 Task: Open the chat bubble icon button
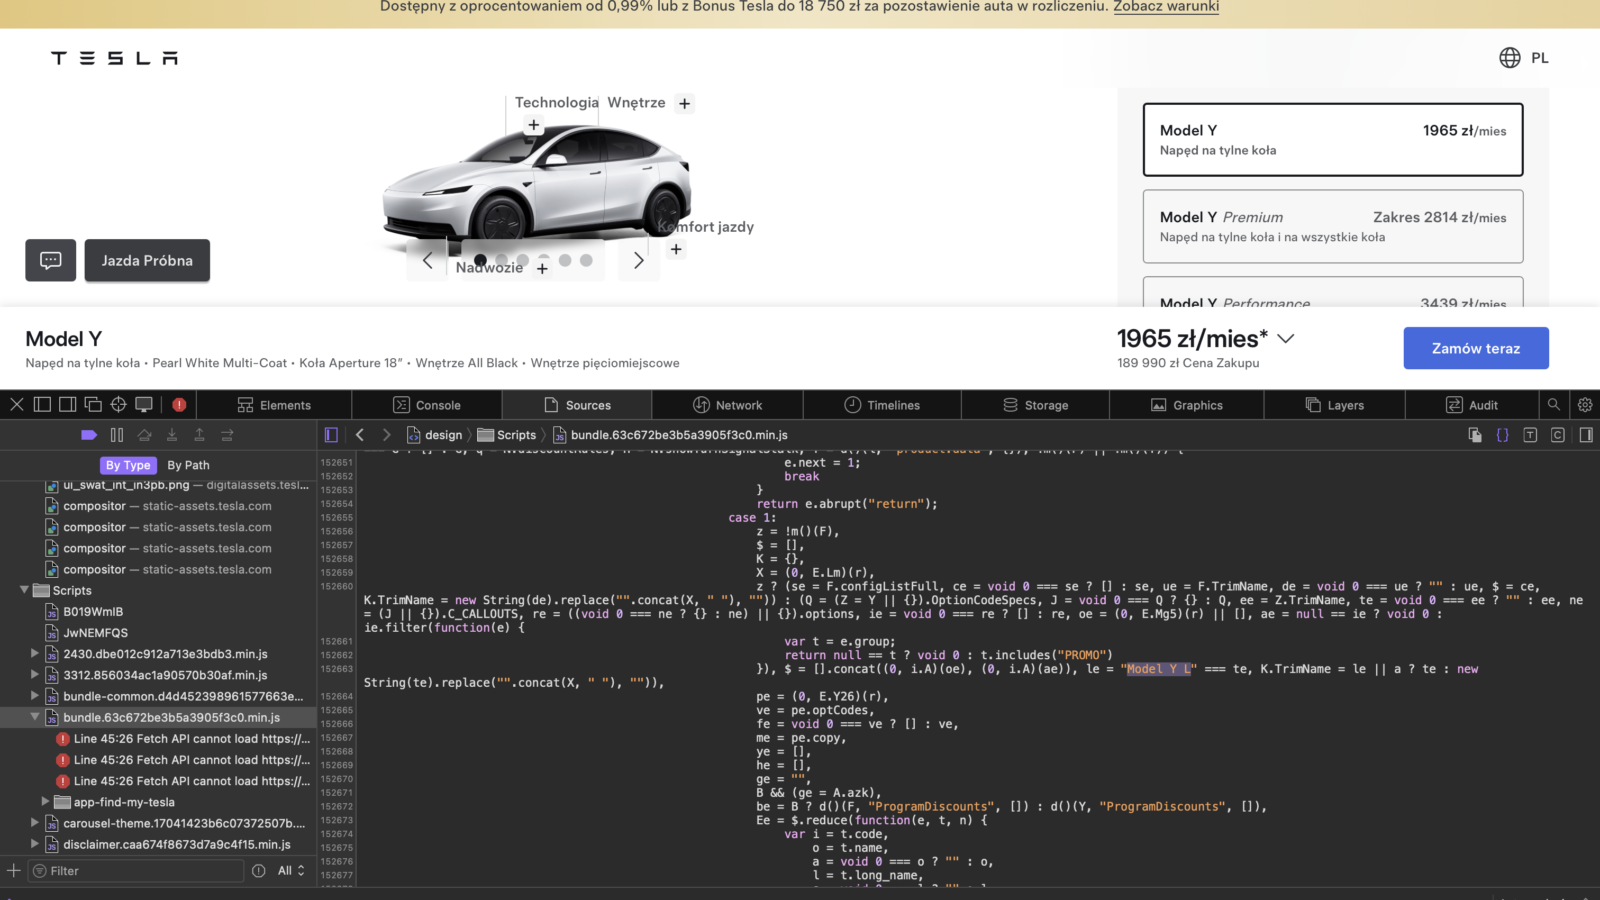tap(51, 260)
